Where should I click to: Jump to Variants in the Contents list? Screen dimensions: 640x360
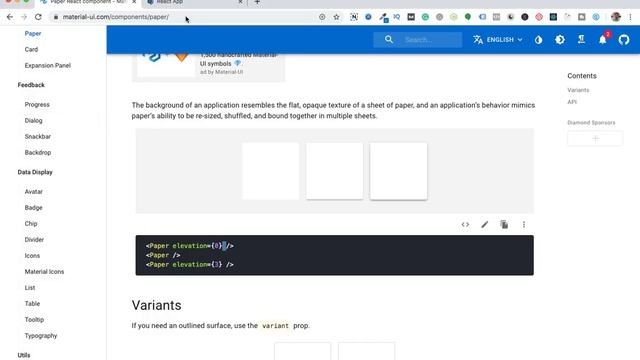[x=578, y=90]
